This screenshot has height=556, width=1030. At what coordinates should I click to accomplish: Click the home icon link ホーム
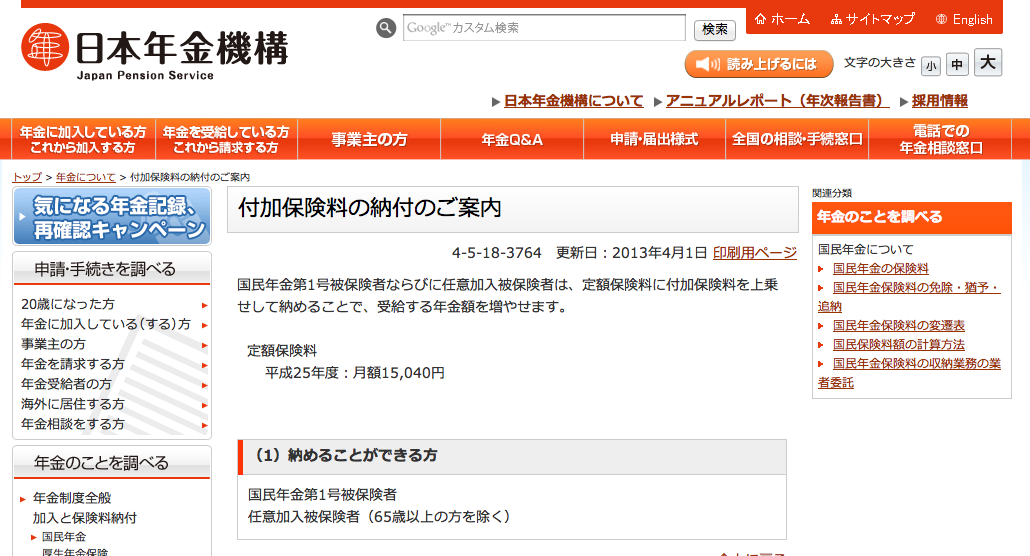782,19
